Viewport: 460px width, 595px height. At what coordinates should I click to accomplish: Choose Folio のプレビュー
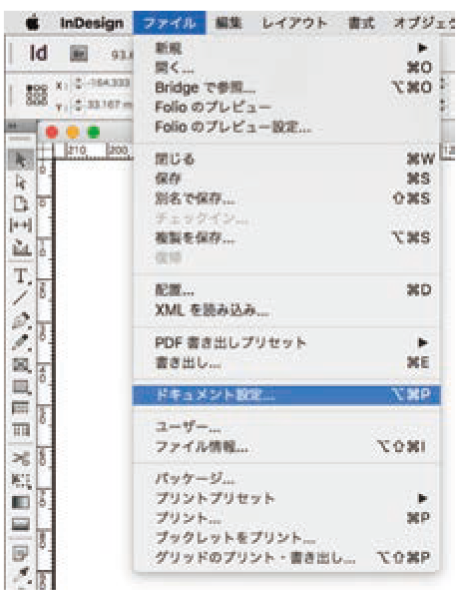pos(286,107)
